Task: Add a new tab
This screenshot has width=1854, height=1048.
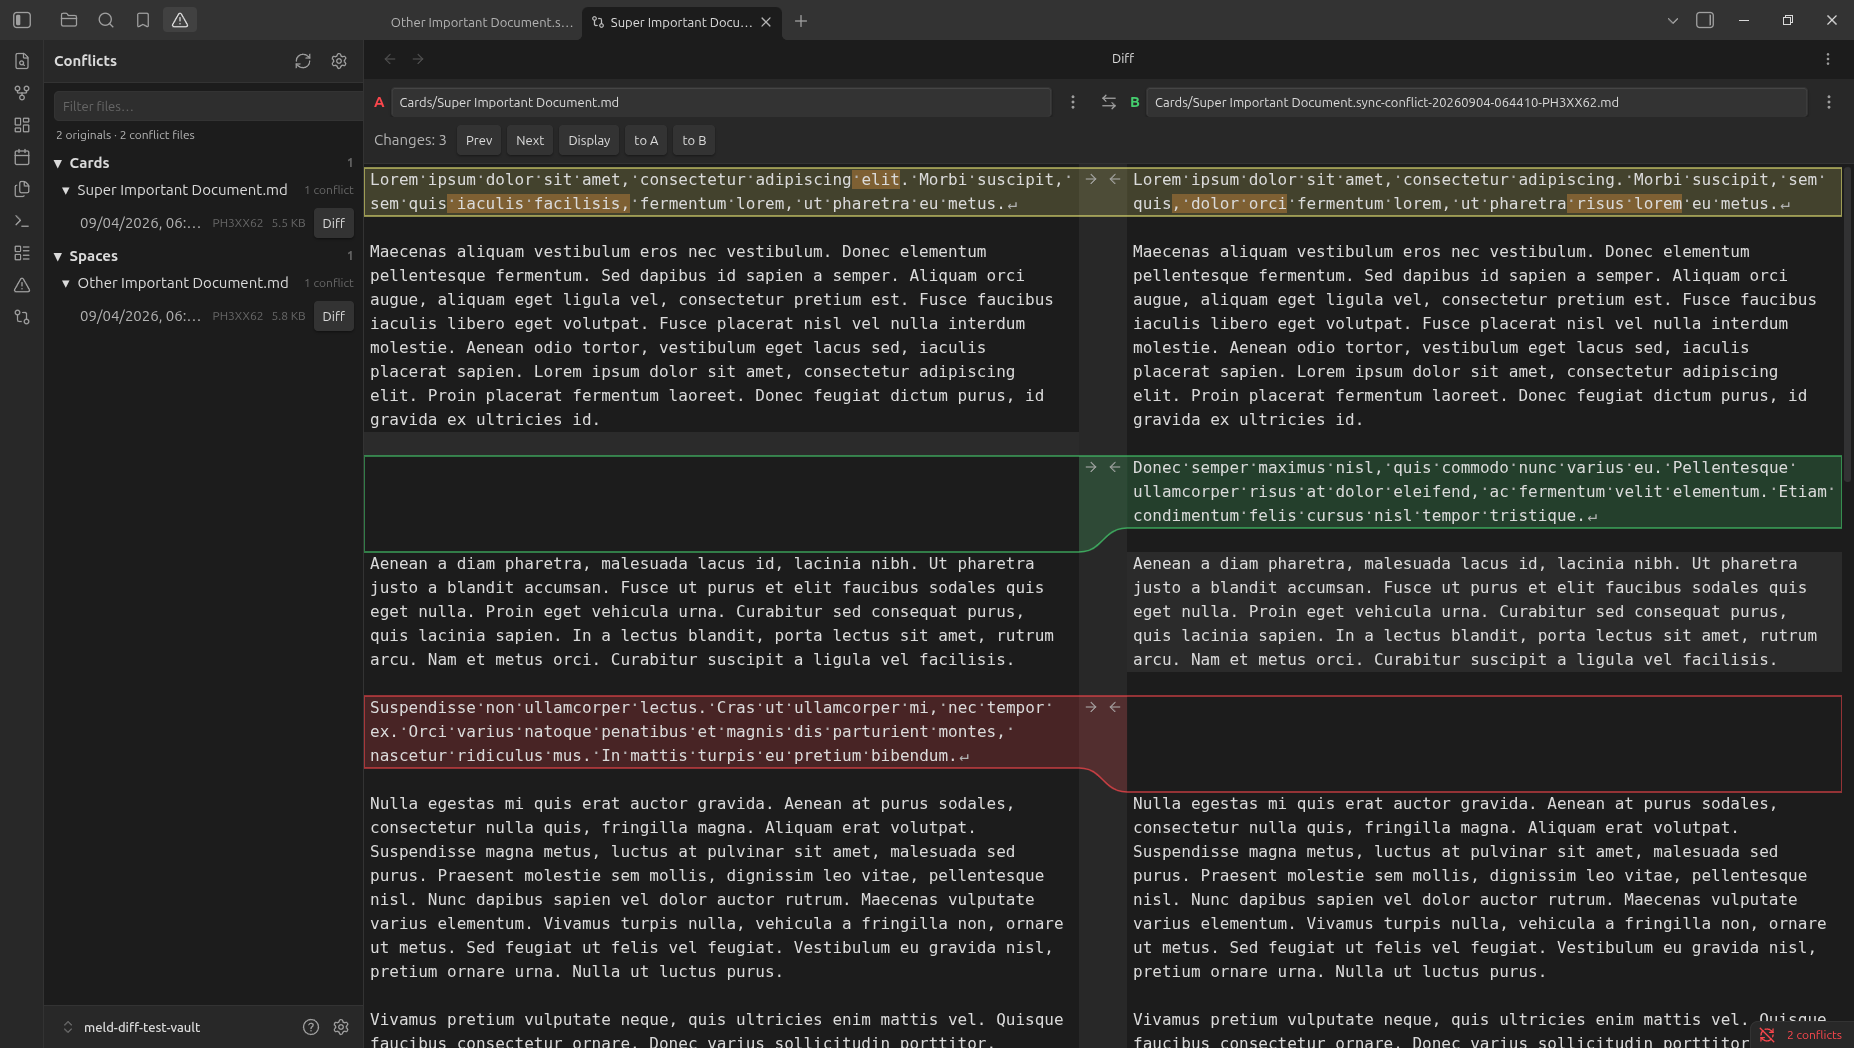Action: pos(801,21)
